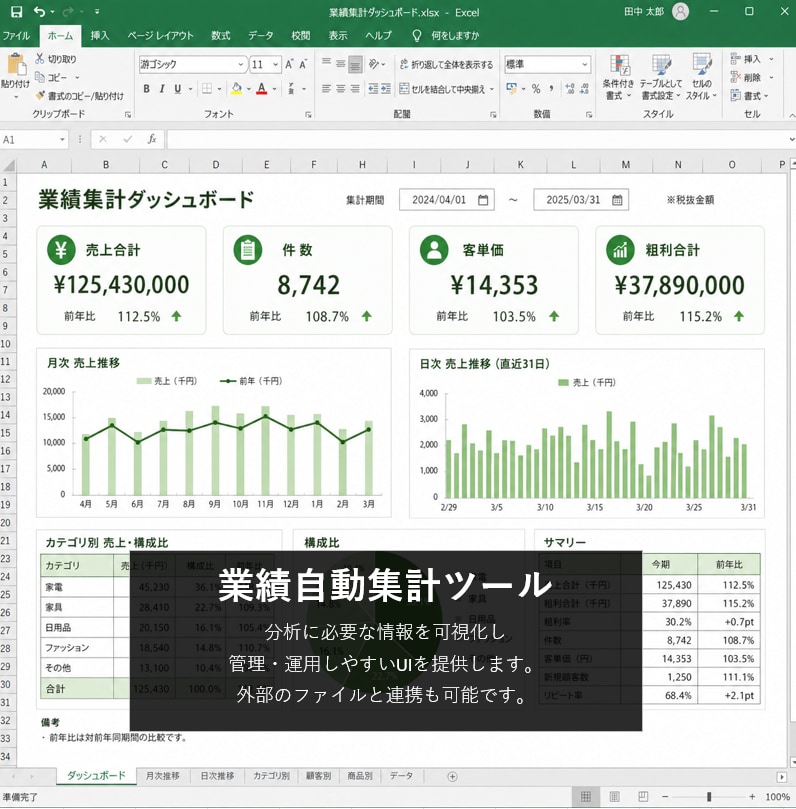The width and height of the screenshot is (796, 809).
Task: Open the カテゴリ別 sheet tab
Action: tap(271, 775)
